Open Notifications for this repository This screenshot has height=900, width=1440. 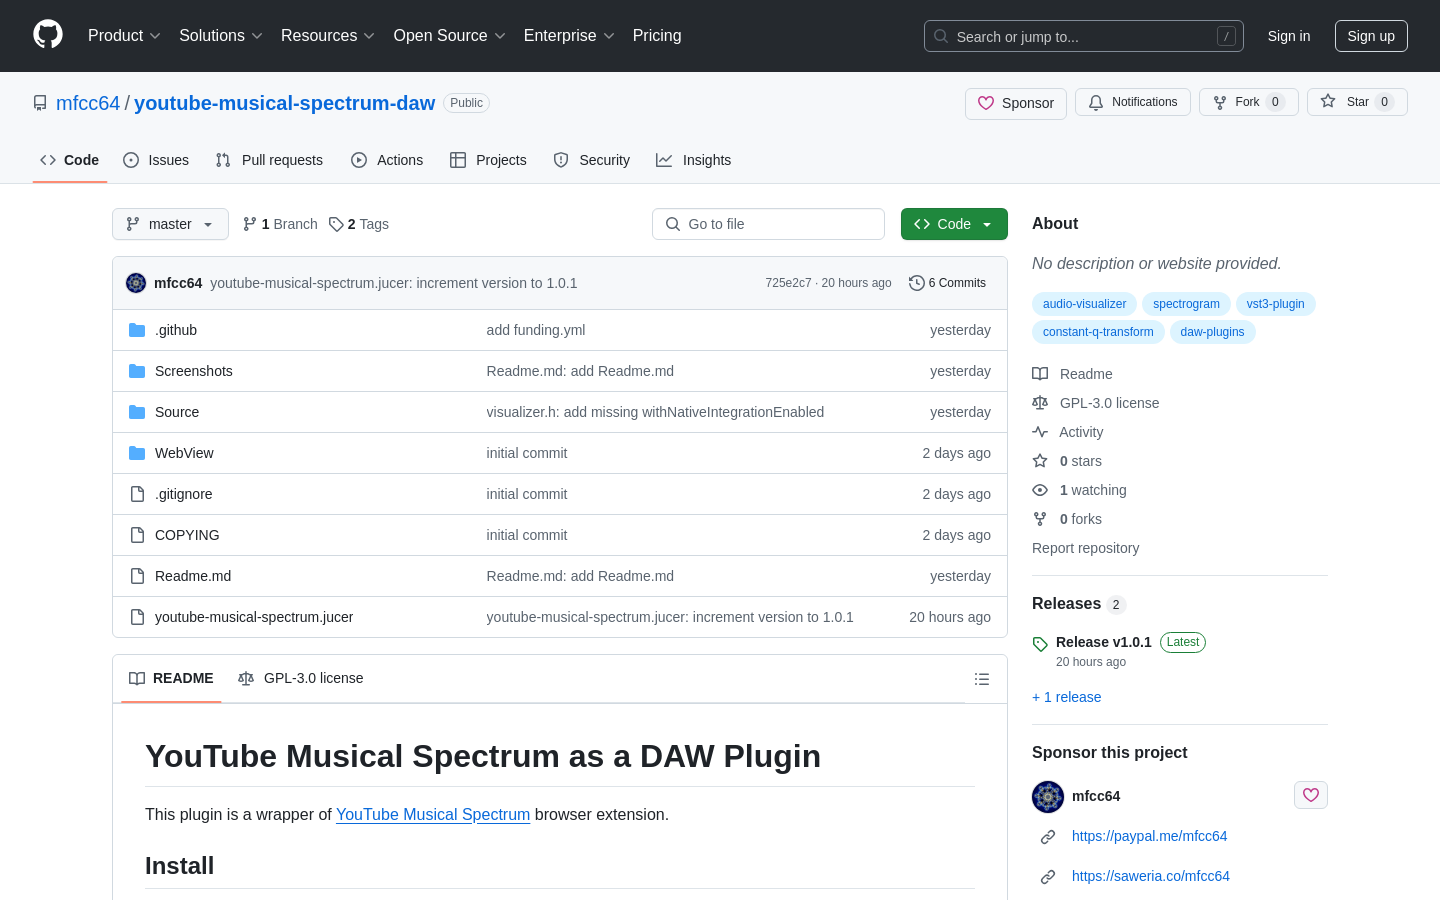pyautogui.click(x=1133, y=102)
